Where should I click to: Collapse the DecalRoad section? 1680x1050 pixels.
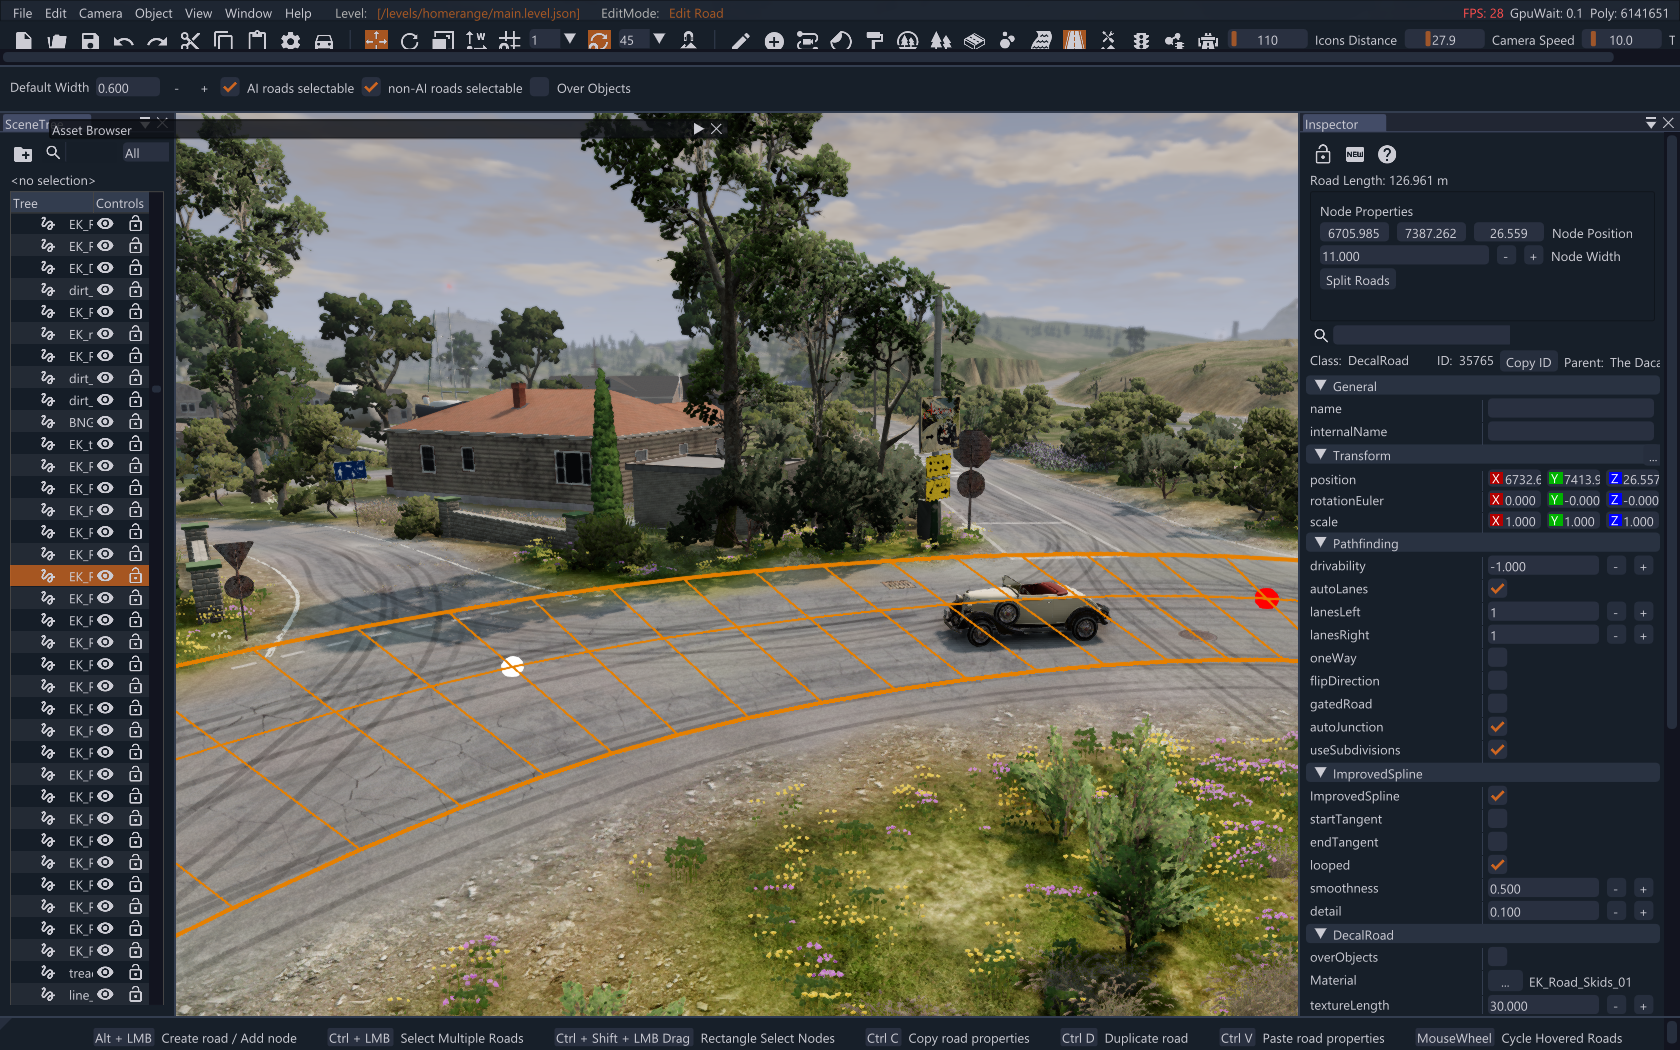tap(1321, 934)
